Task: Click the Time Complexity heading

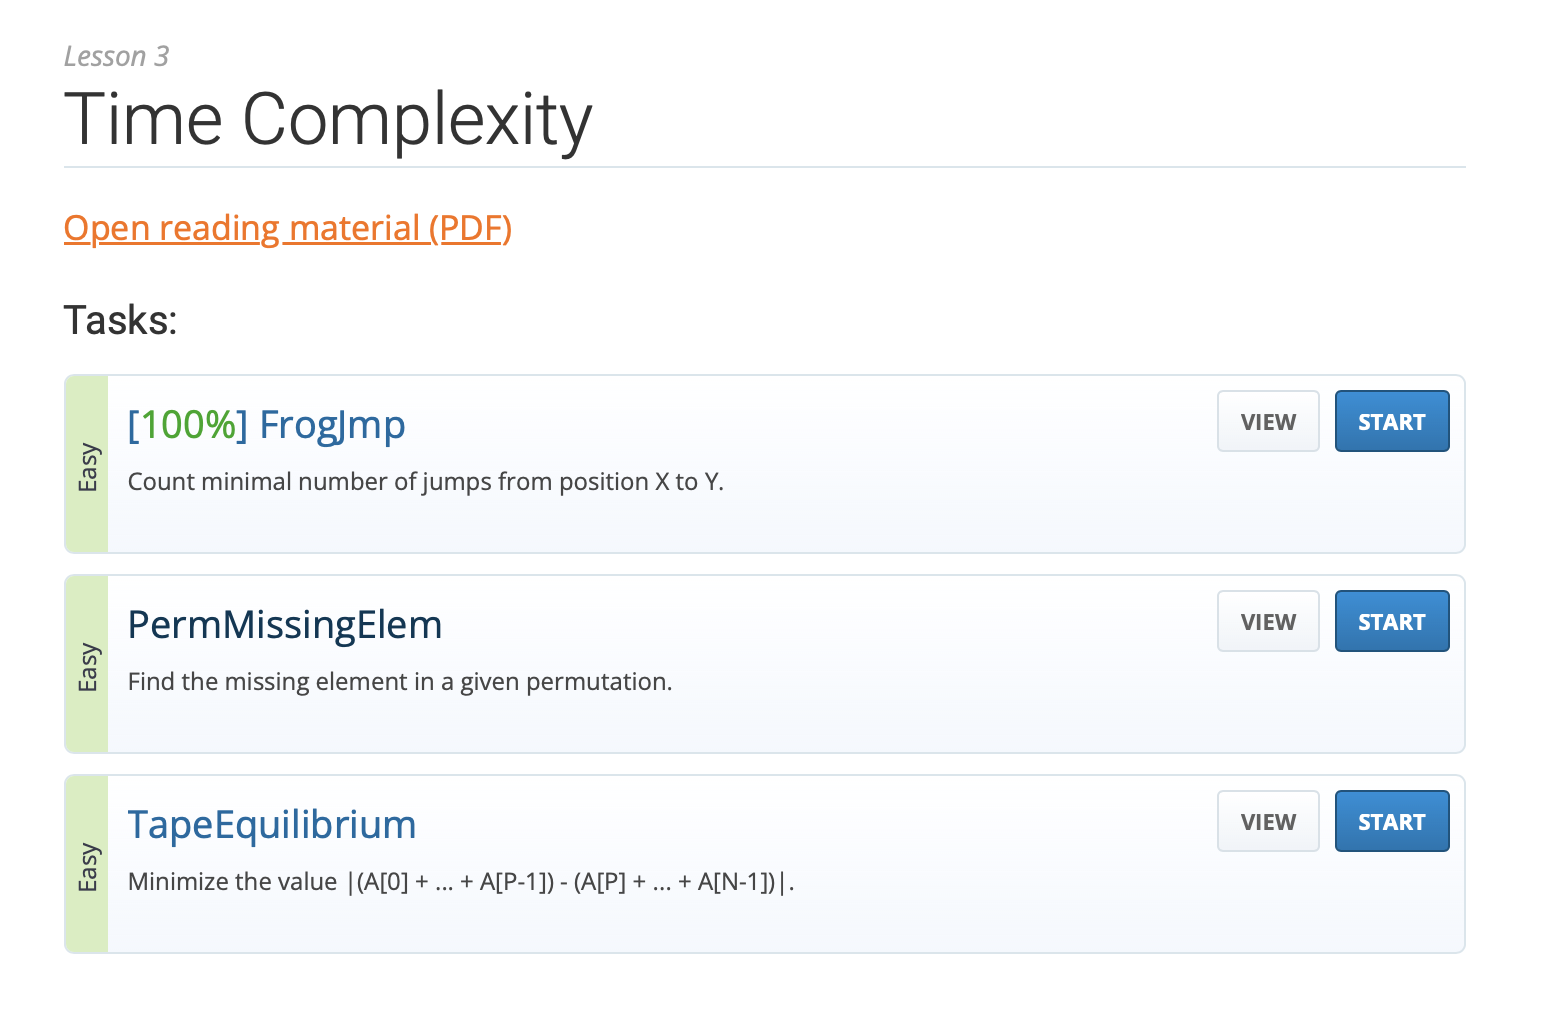Action: 328,120
